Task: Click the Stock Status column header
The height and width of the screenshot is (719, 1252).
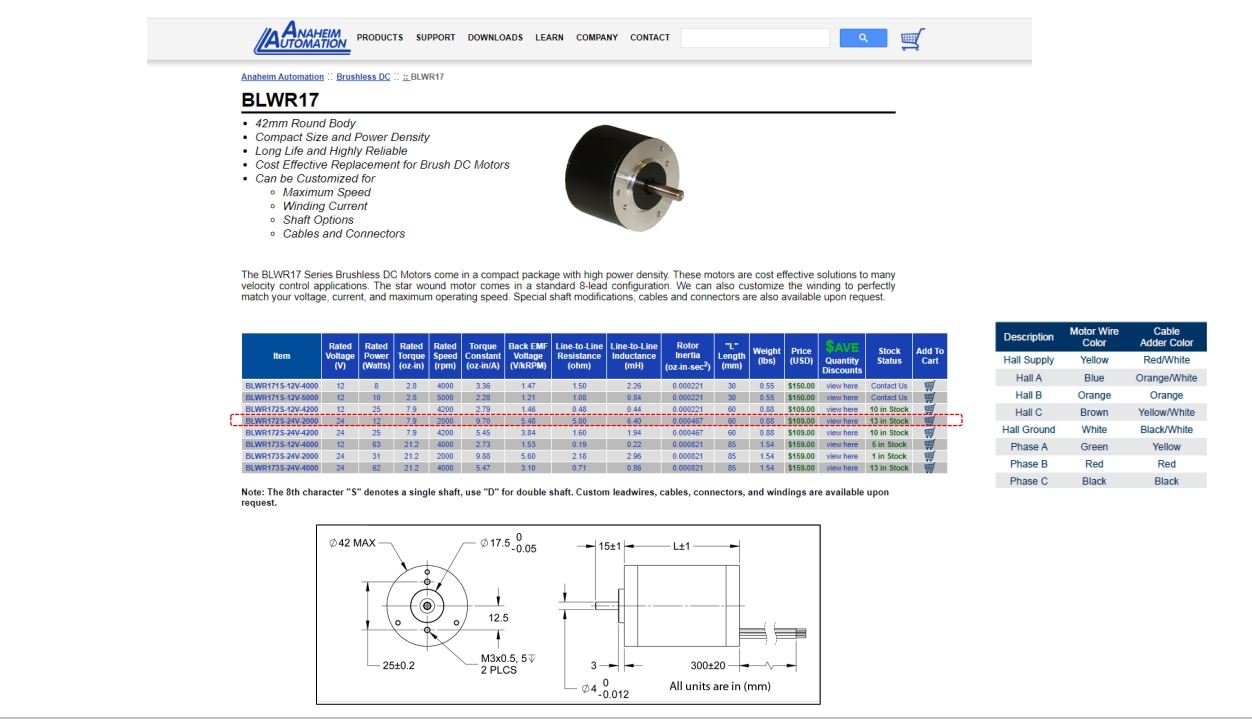Action: coord(889,357)
